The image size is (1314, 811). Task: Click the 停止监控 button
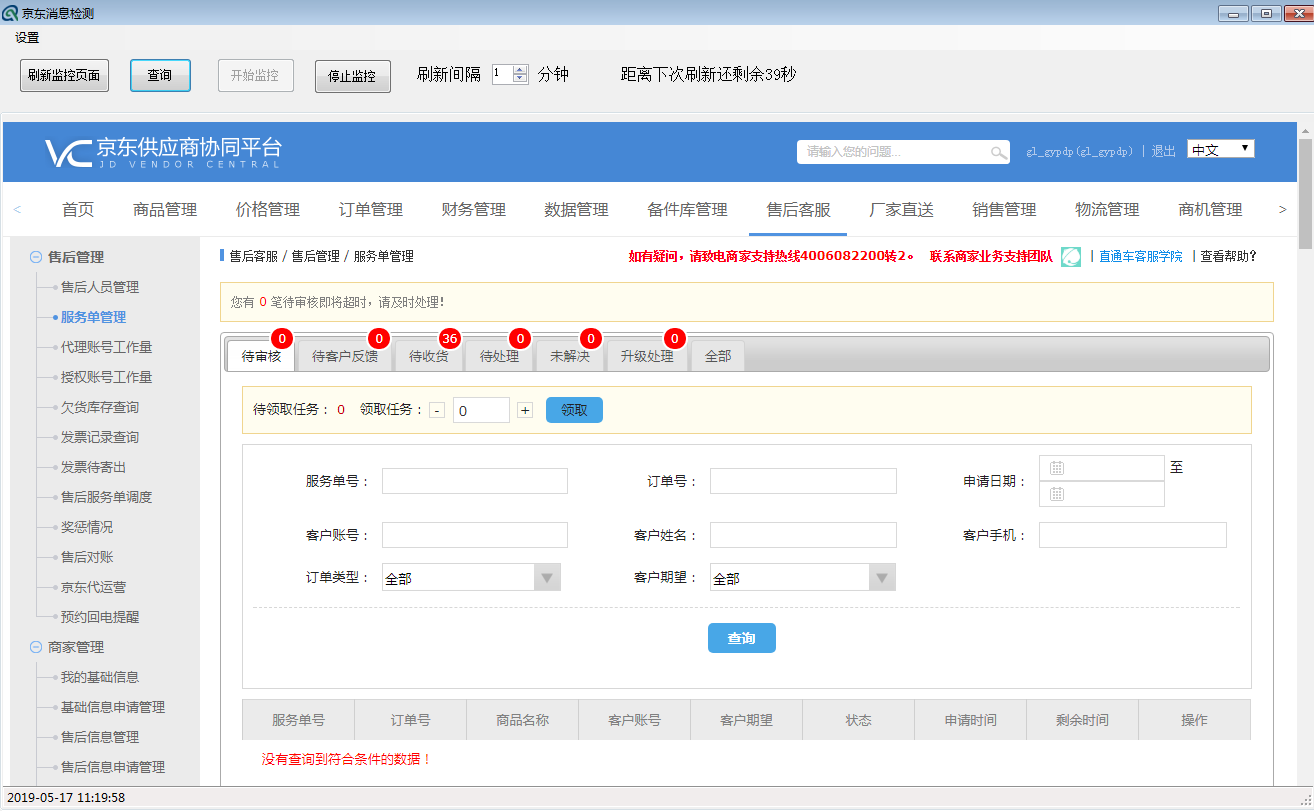pos(351,76)
